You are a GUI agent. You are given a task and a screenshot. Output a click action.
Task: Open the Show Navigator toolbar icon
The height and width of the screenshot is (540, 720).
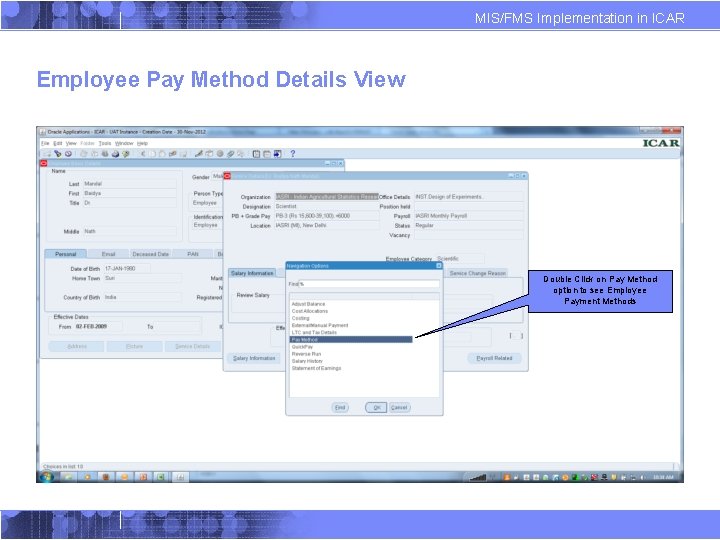tap(68, 154)
